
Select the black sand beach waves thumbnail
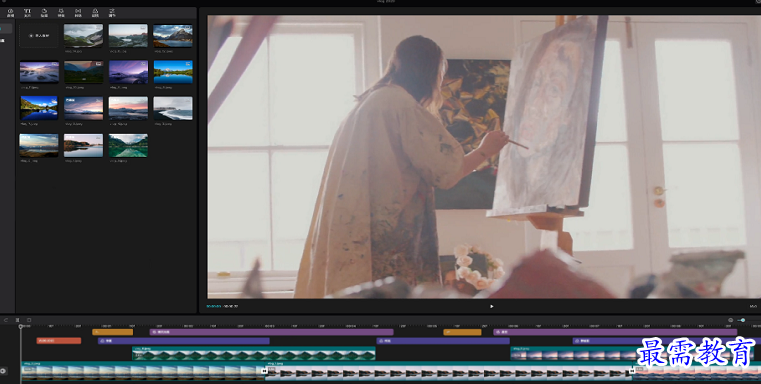click(173, 108)
